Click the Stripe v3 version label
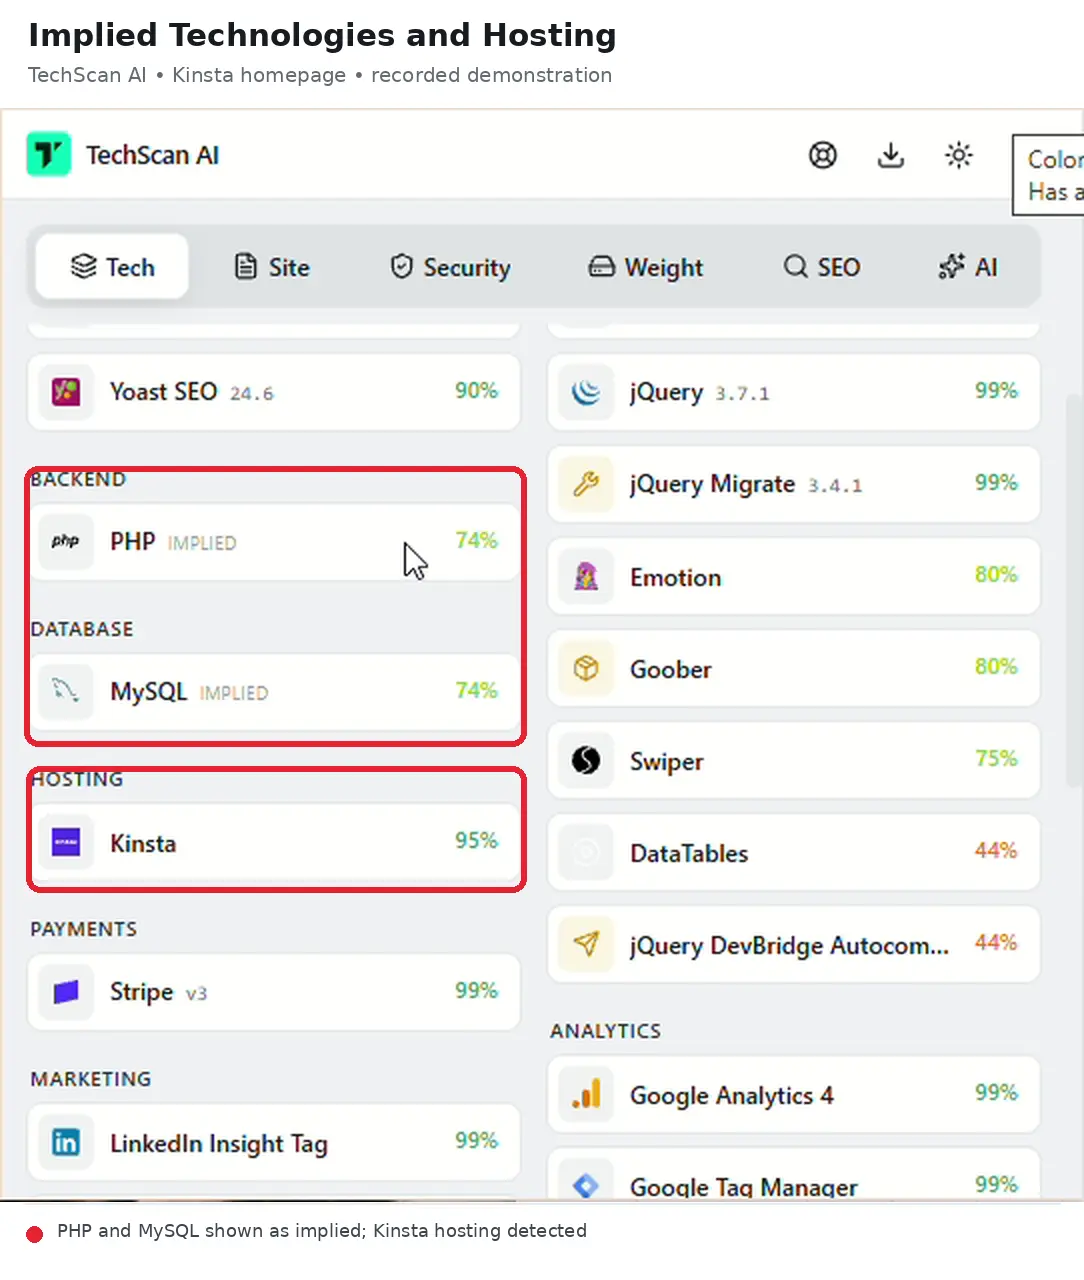Image resolution: width=1084 pixels, height=1280 pixels. (x=196, y=994)
